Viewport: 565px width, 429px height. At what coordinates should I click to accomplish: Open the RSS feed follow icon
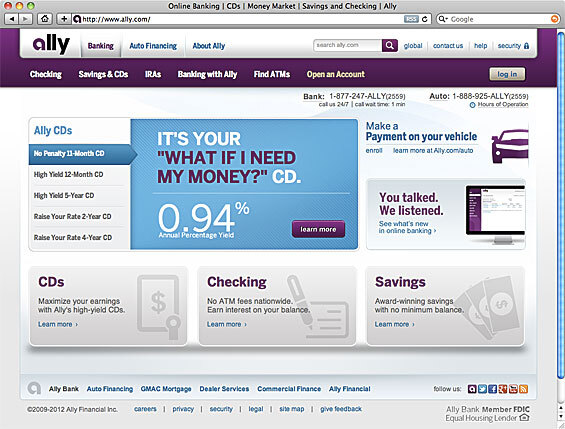click(524, 389)
